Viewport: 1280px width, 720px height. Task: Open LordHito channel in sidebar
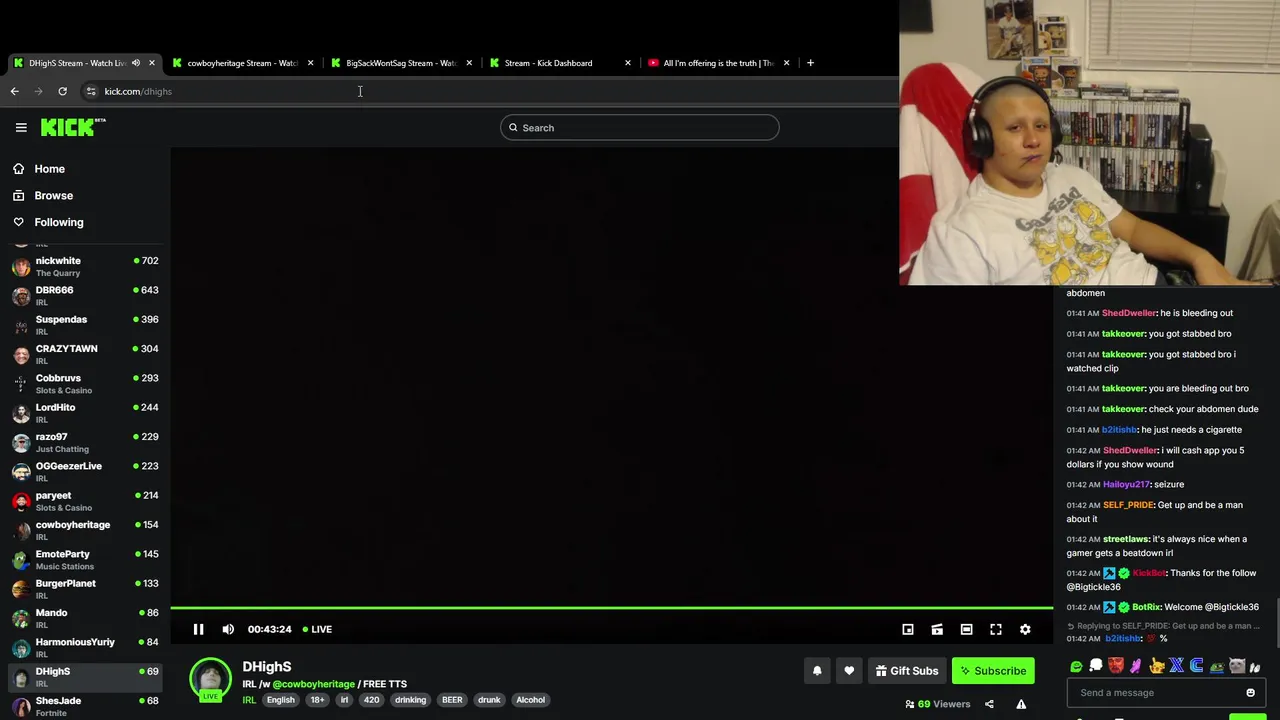(x=85, y=413)
